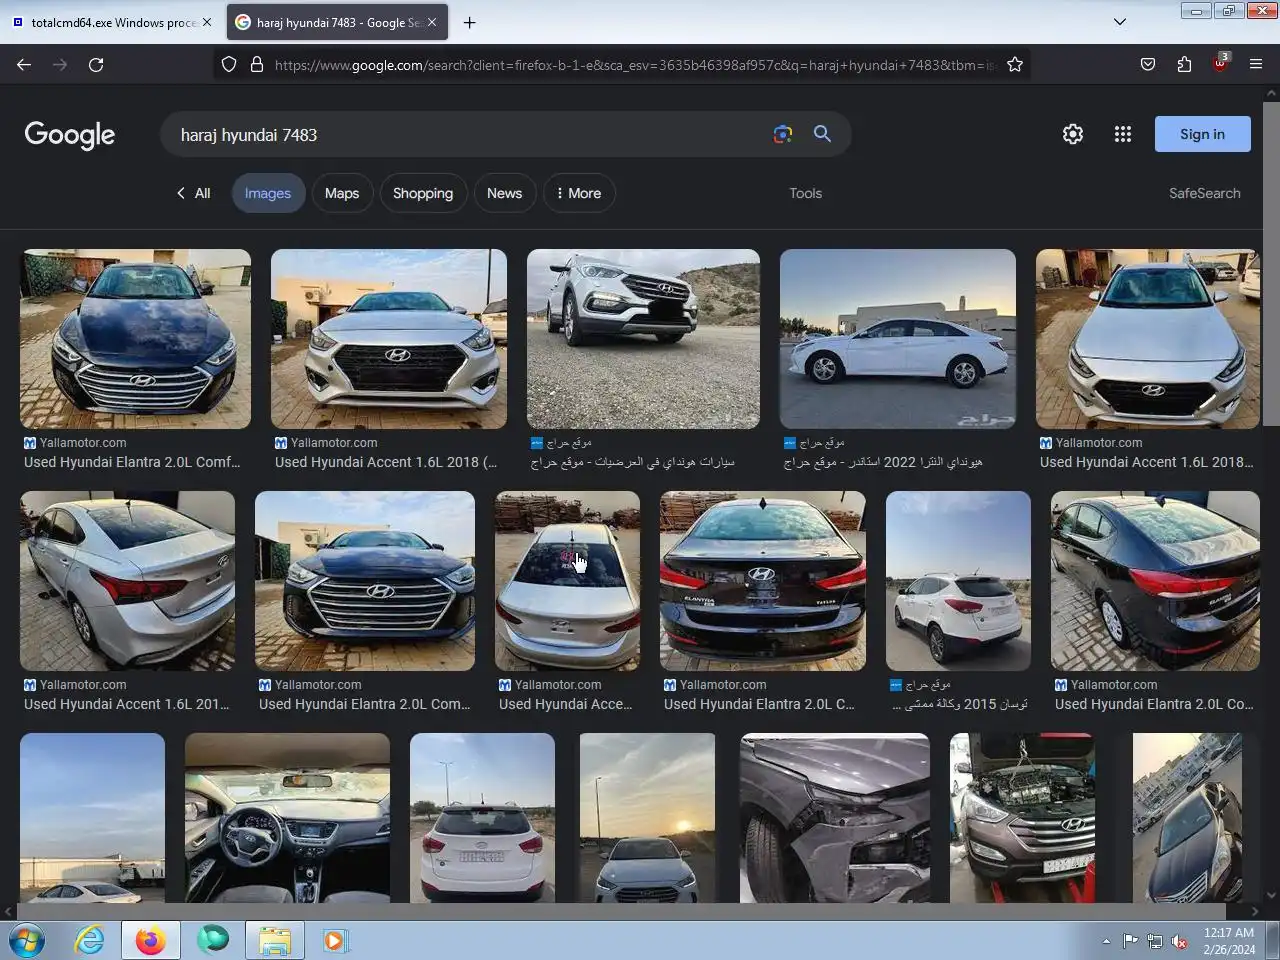Screen dimensions: 1280x960
Task: Open the Used Hyundai Elantra 2.0L Comf... link
Action: [132, 462]
